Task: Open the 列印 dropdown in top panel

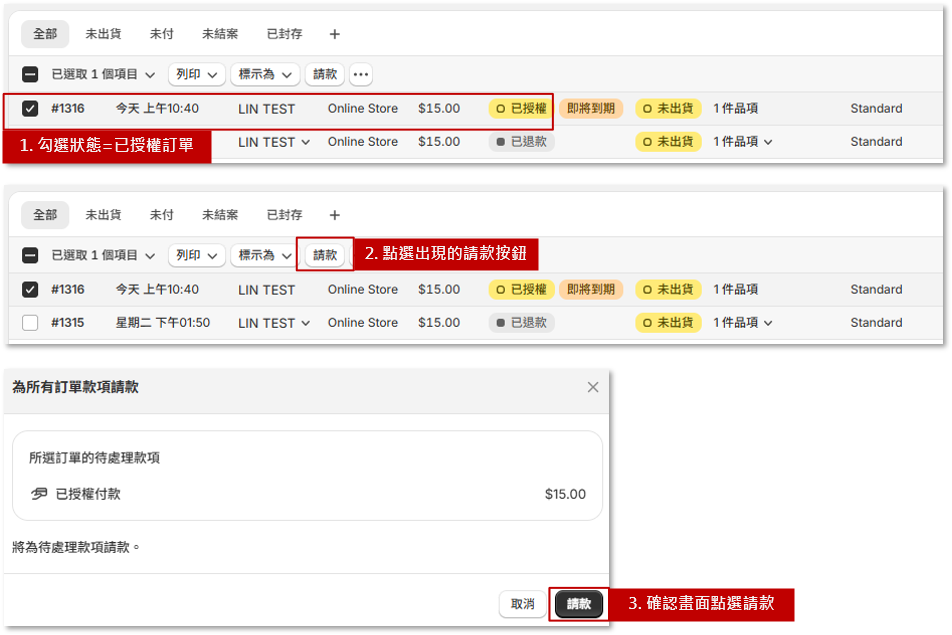Action: (x=195, y=74)
